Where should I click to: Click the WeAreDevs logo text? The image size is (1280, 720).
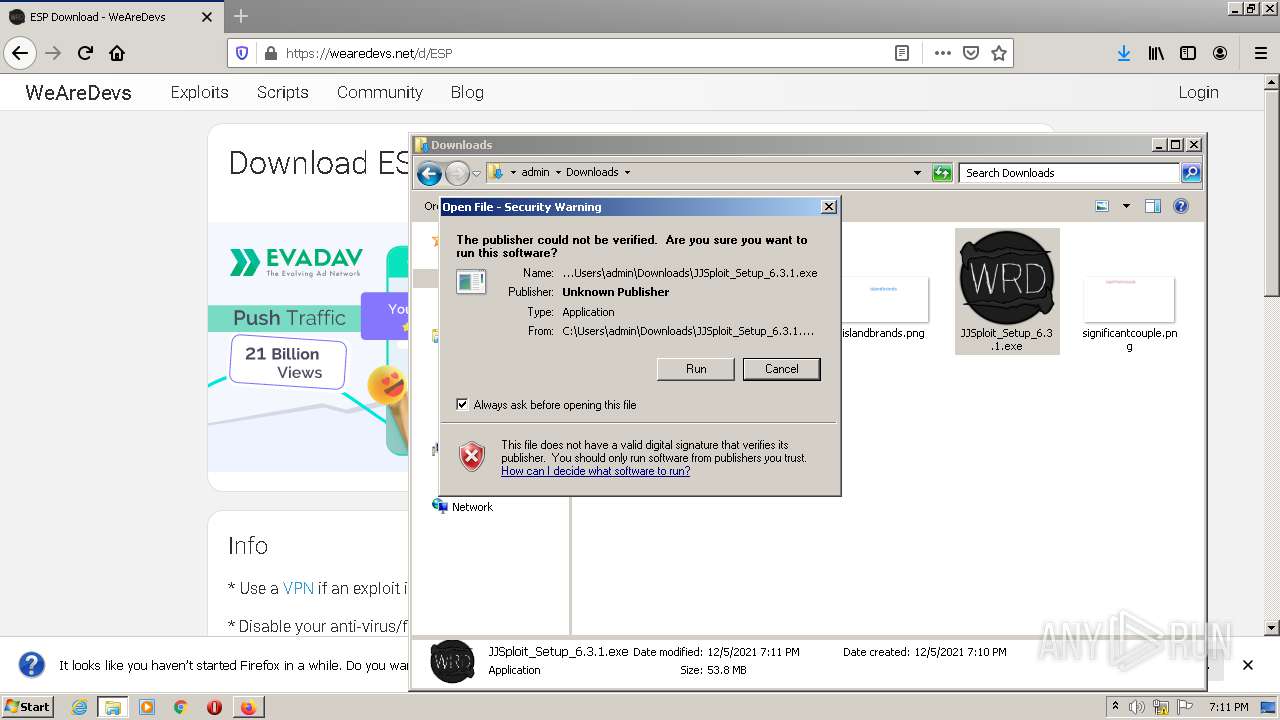(x=78, y=92)
